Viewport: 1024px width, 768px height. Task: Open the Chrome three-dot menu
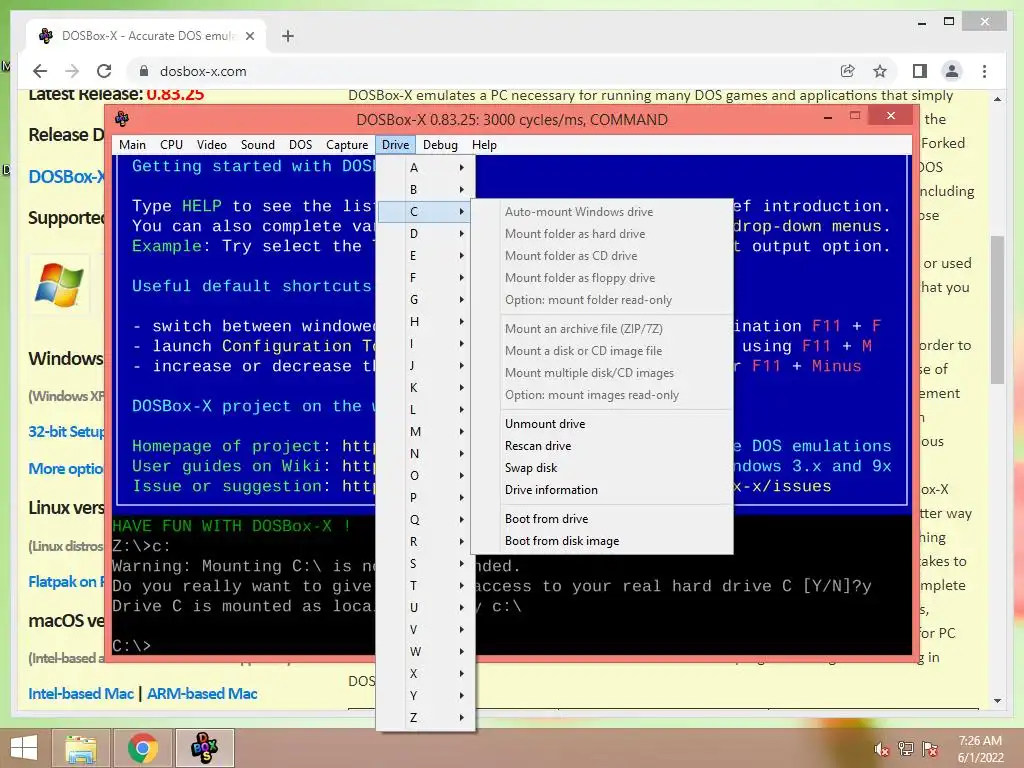click(x=984, y=71)
